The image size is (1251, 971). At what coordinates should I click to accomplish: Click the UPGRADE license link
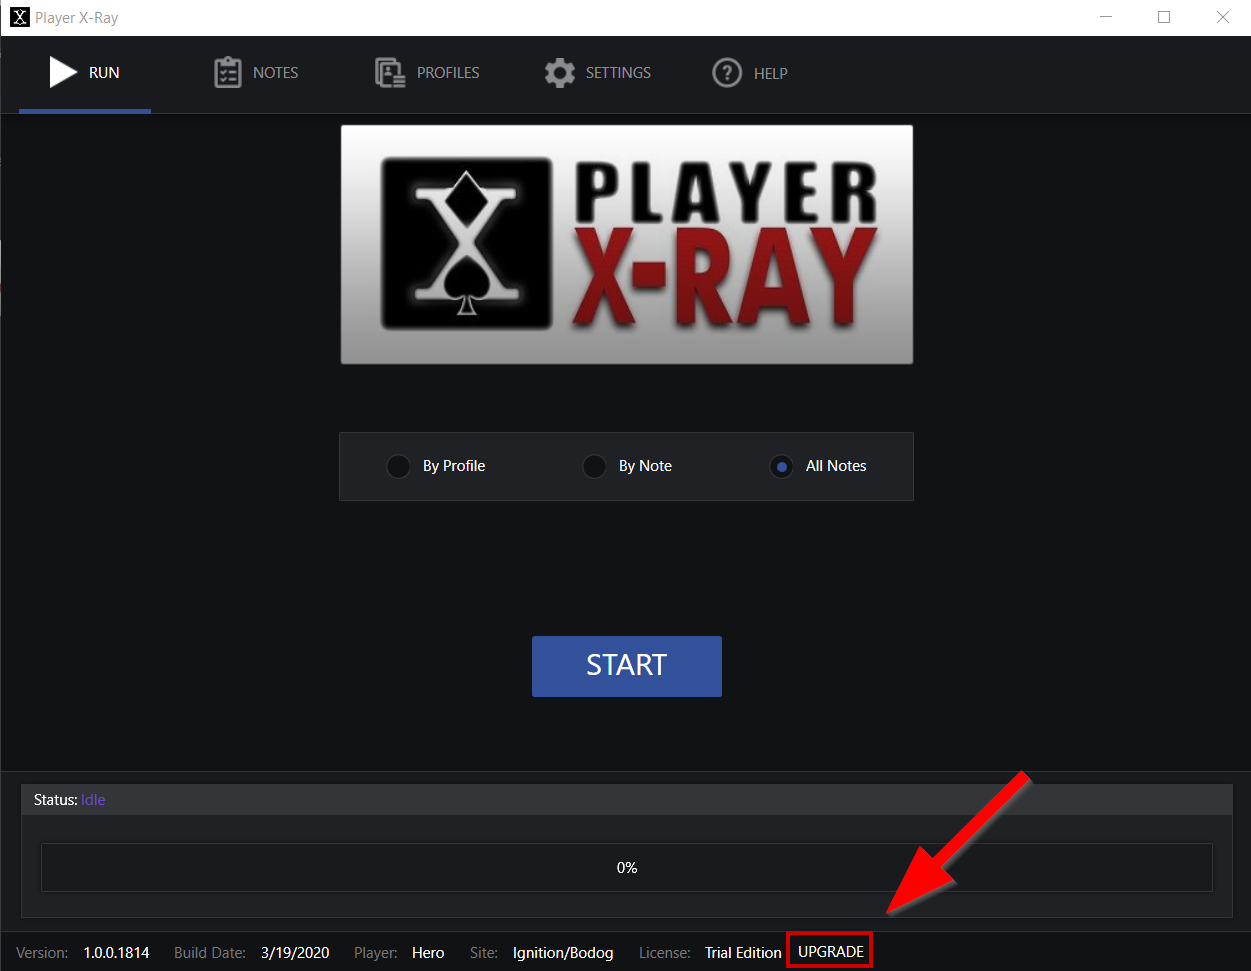[x=831, y=952]
